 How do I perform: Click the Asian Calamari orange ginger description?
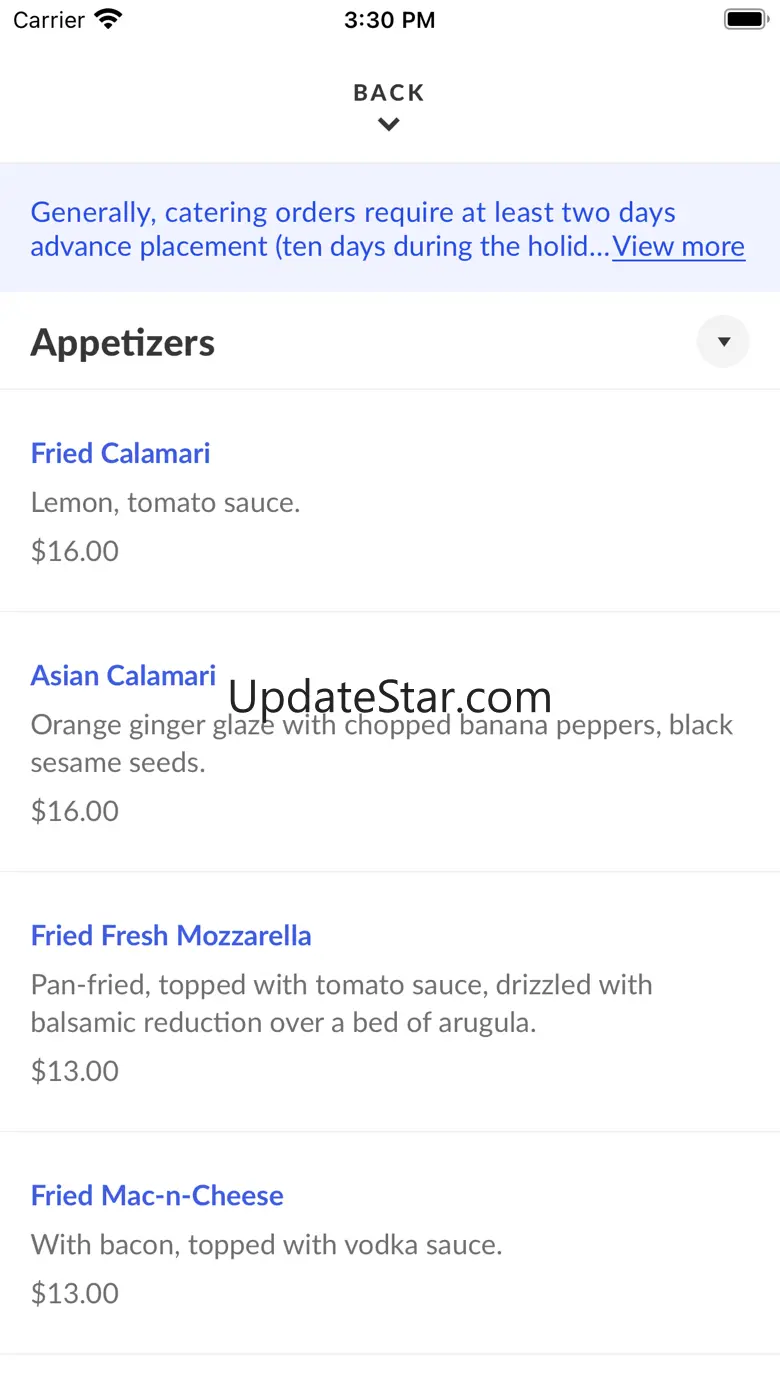click(x=382, y=743)
